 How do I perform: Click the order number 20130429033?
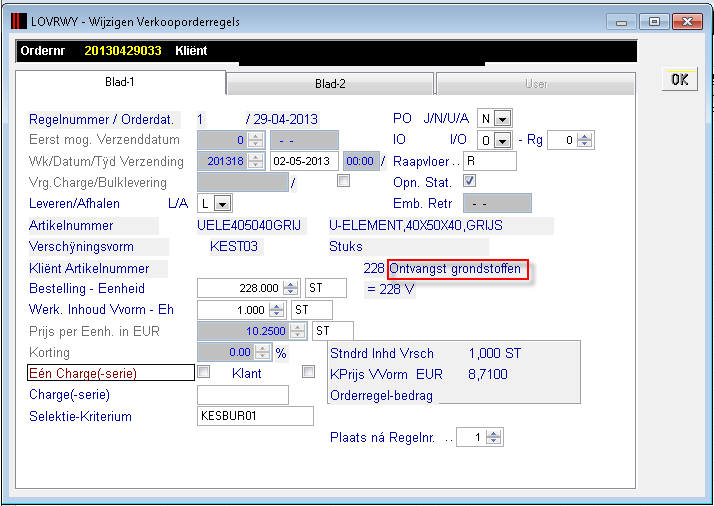pos(123,51)
